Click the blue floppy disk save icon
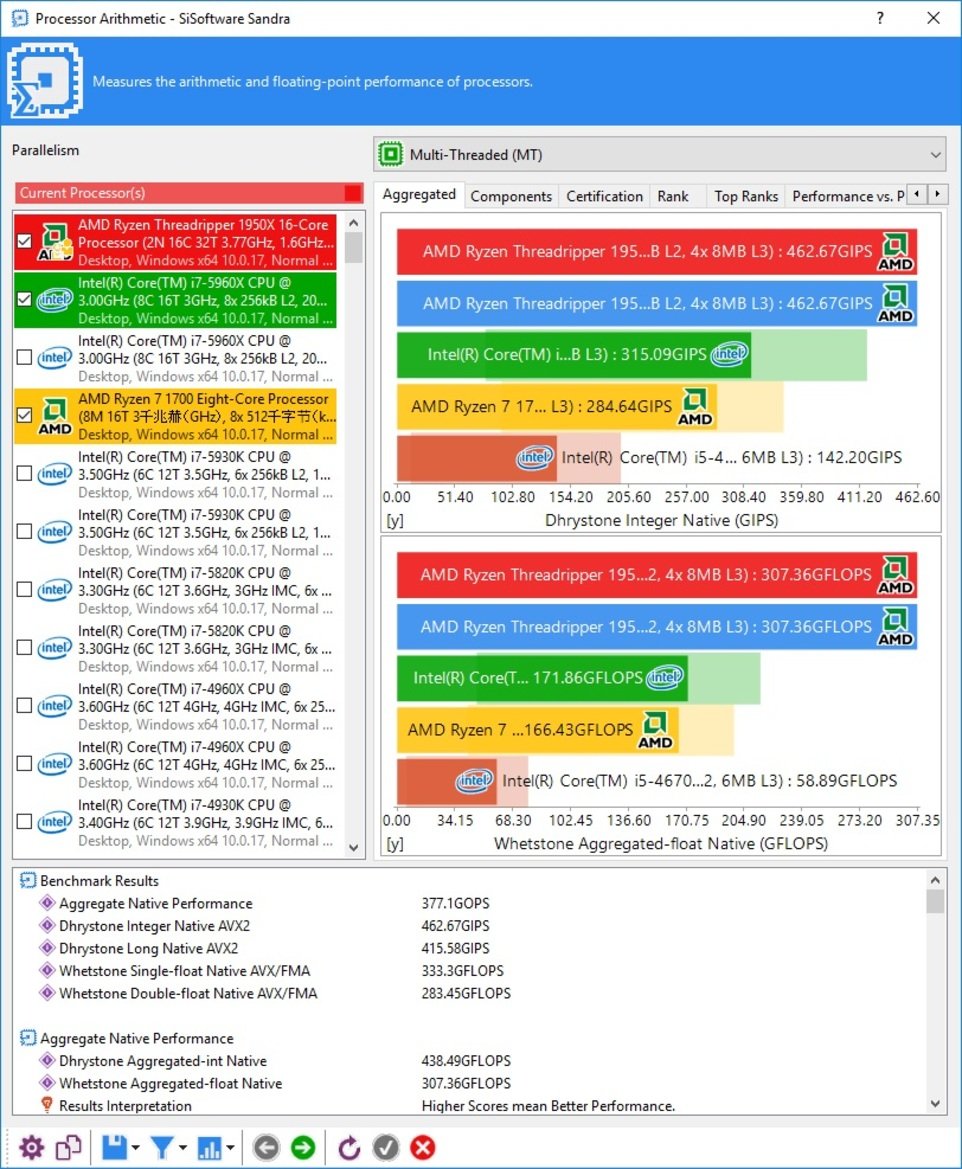This screenshot has height=1169, width=962. coord(114,1147)
